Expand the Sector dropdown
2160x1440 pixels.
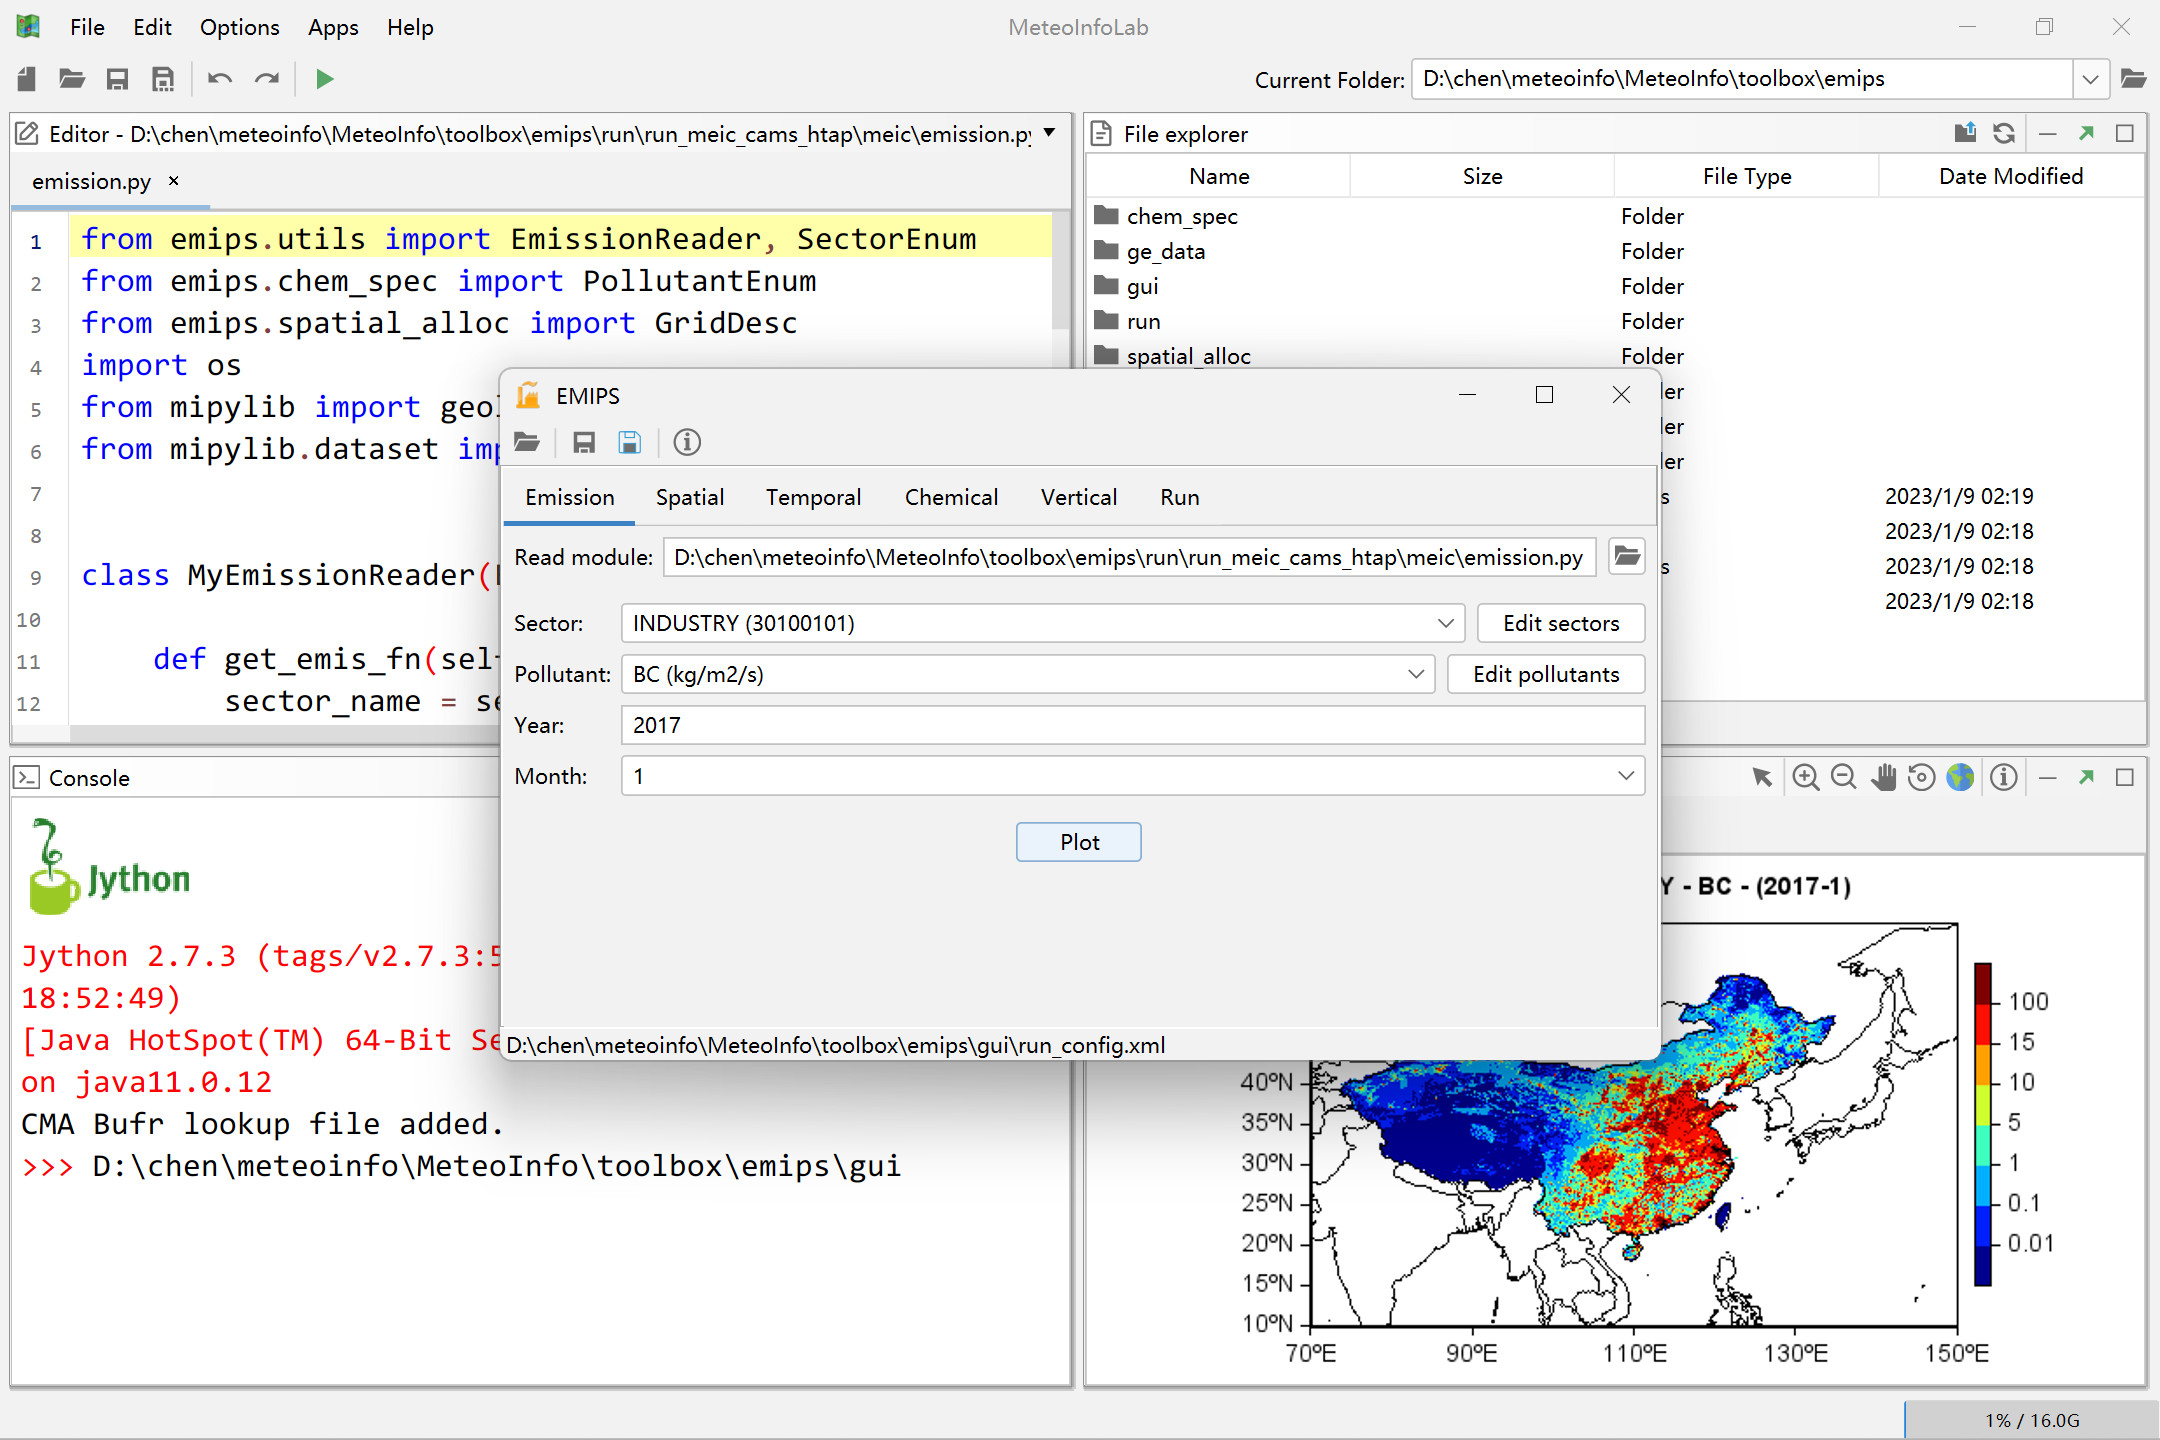point(1445,623)
